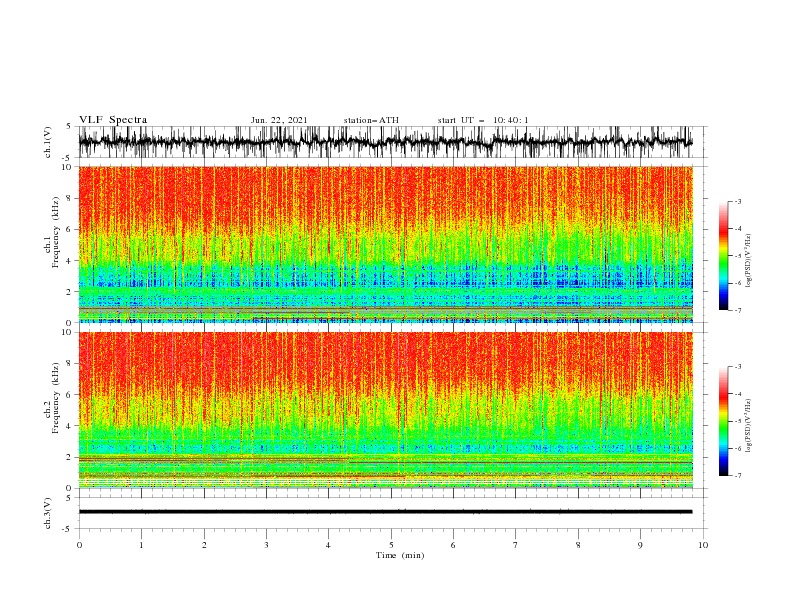Click the time axis tick label "2"
The image size is (792, 612).
coord(204,545)
